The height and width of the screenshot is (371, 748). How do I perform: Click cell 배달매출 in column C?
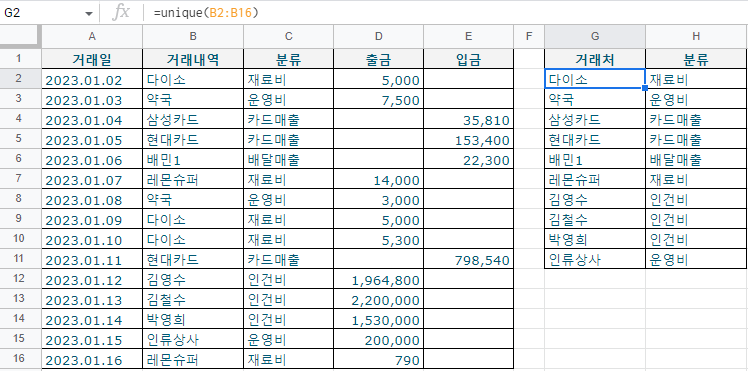tap(289, 160)
